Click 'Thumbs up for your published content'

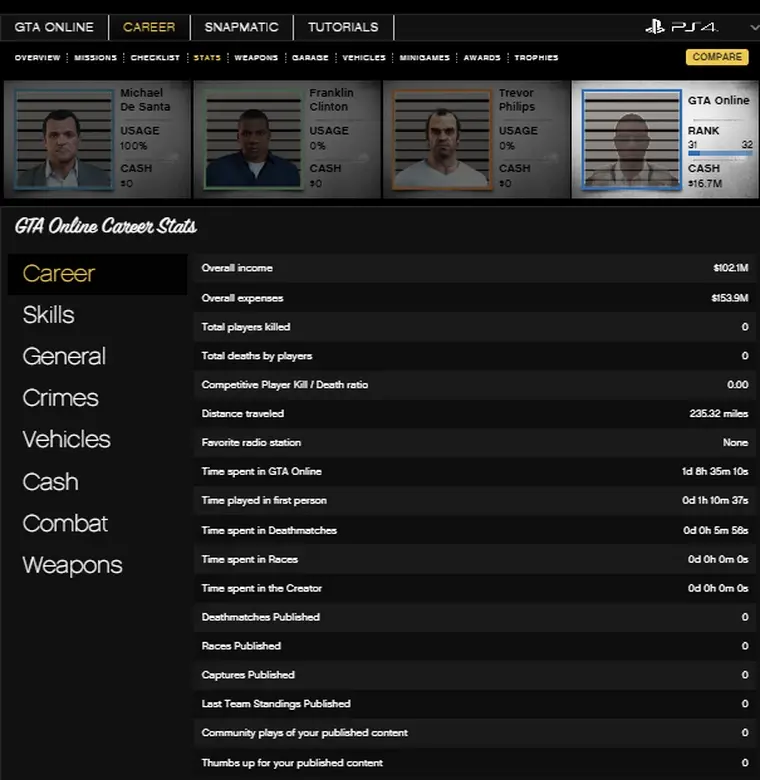292,763
